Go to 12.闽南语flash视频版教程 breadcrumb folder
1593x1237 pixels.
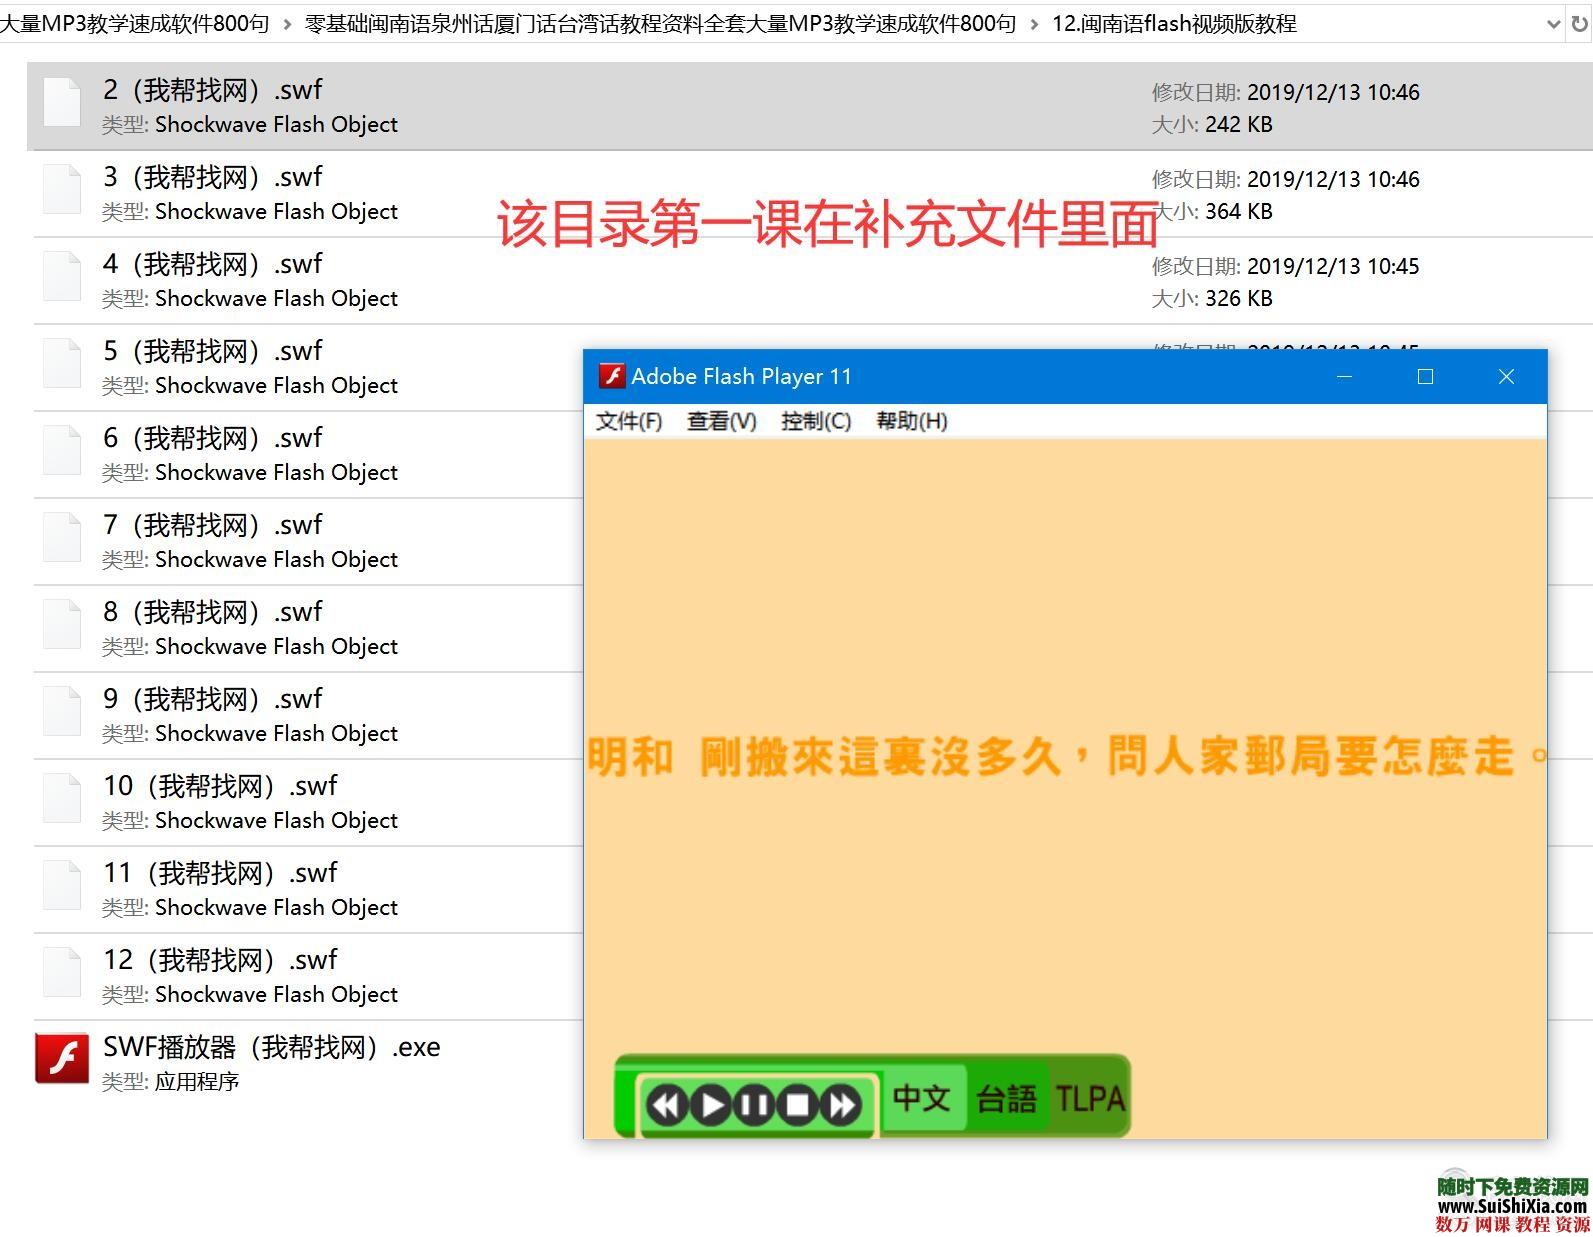coord(1174,23)
